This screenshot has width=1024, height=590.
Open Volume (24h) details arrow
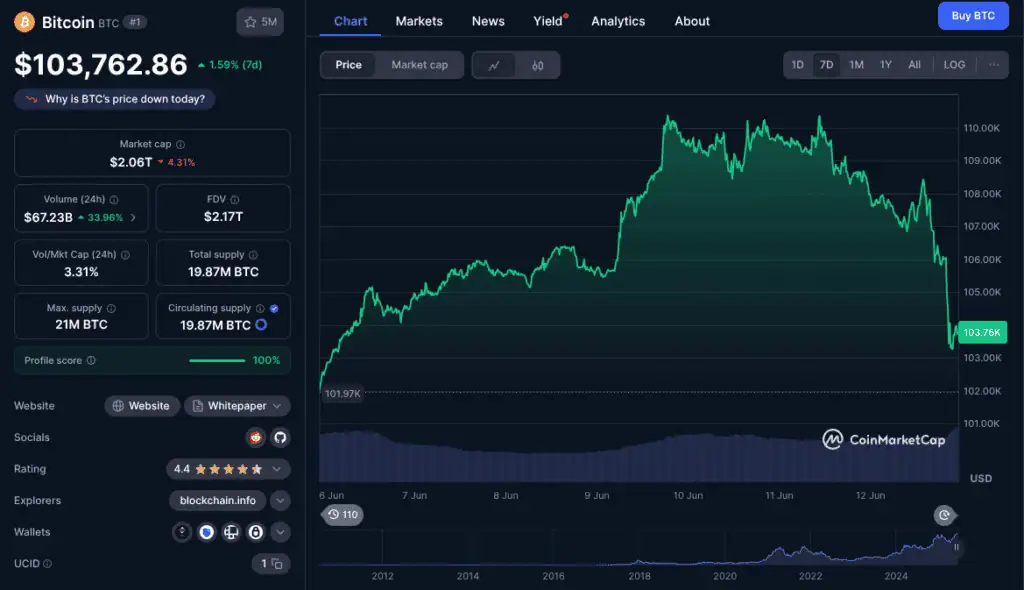[133, 218]
